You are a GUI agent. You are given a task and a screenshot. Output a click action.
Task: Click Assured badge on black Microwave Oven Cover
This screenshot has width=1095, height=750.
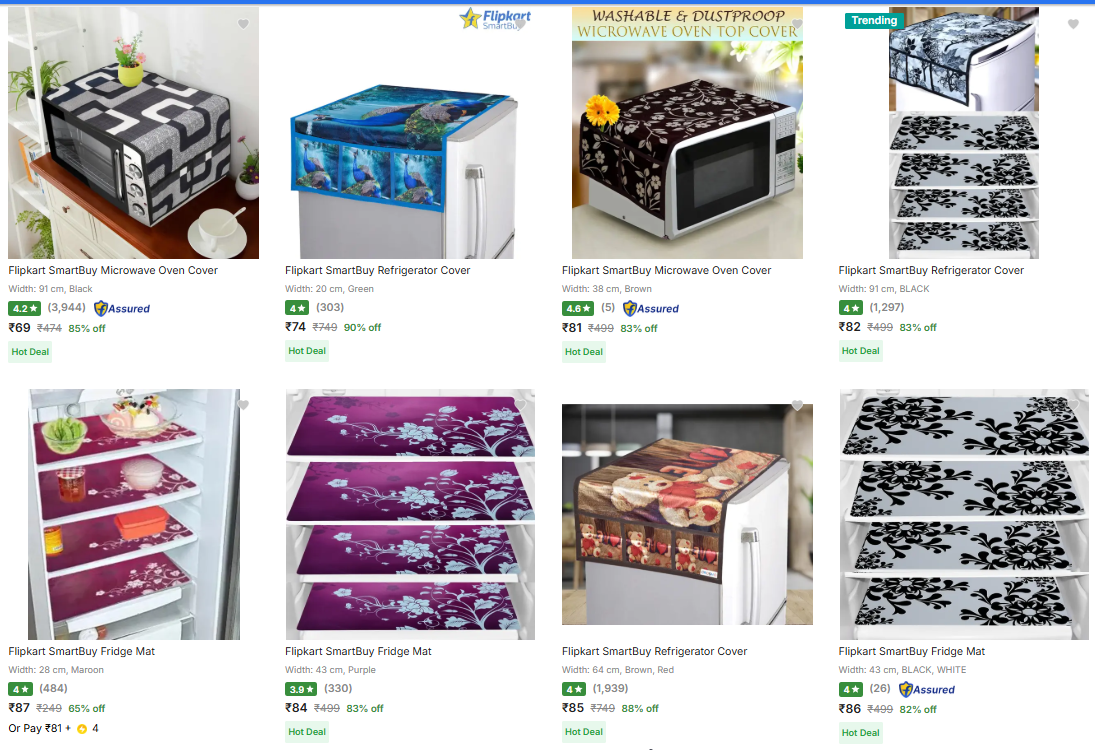click(x=122, y=308)
